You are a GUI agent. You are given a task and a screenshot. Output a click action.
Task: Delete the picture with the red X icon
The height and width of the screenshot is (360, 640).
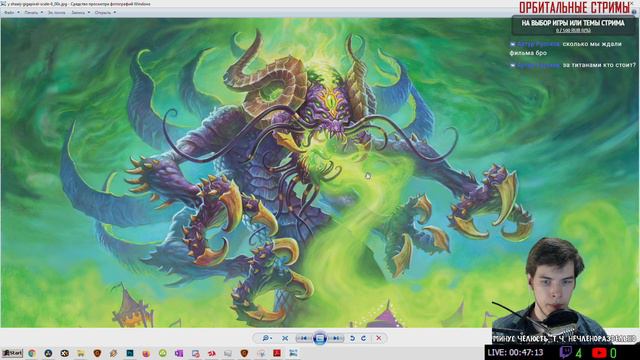click(379, 338)
